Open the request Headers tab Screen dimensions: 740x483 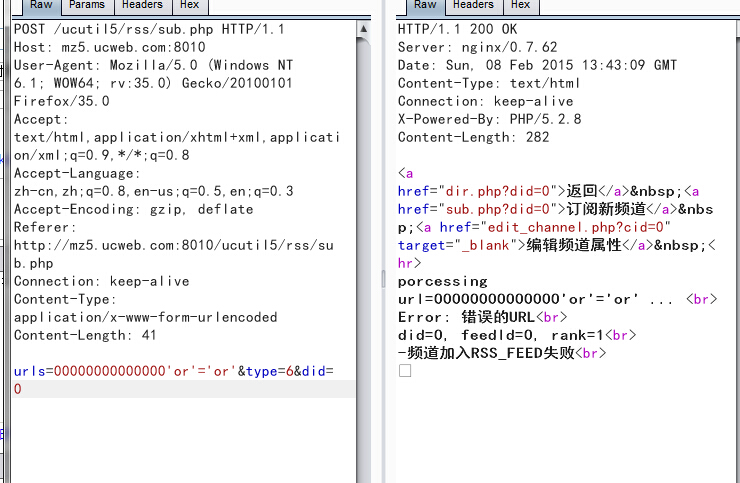[x=142, y=6]
